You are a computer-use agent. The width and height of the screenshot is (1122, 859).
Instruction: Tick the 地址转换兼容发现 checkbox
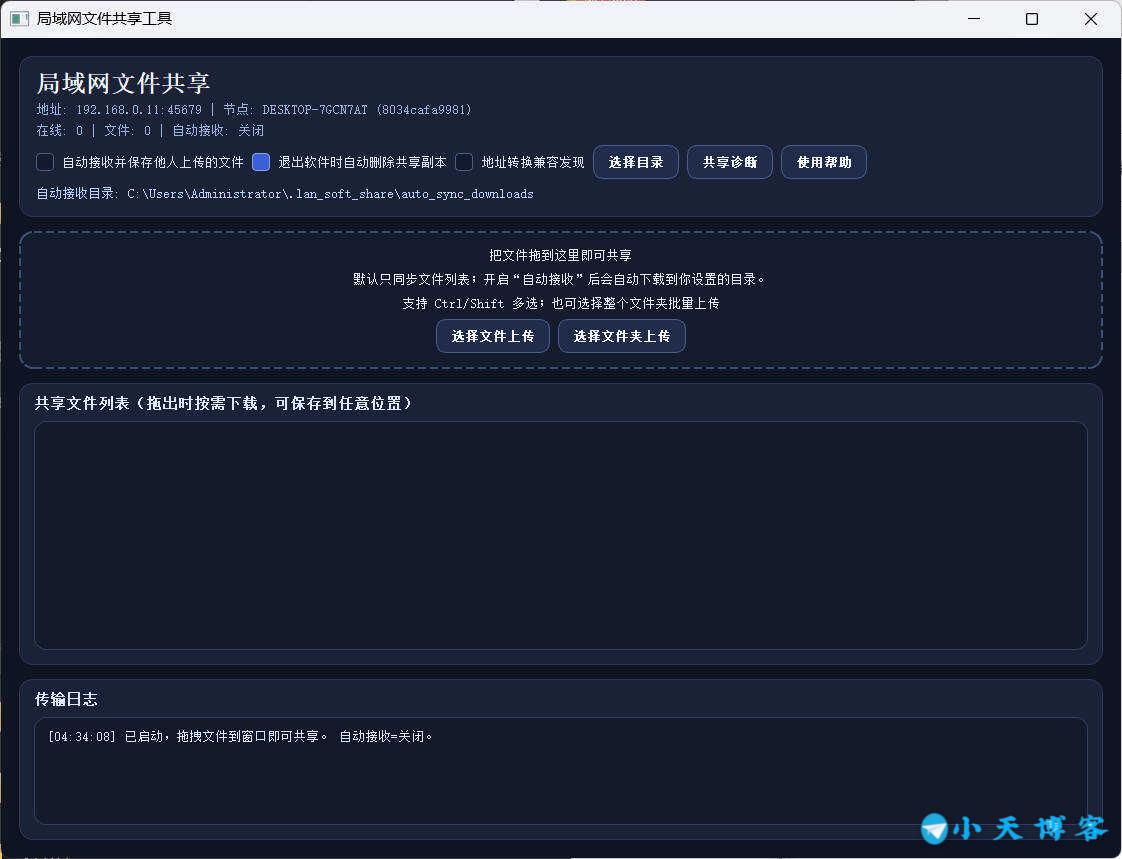coord(464,162)
